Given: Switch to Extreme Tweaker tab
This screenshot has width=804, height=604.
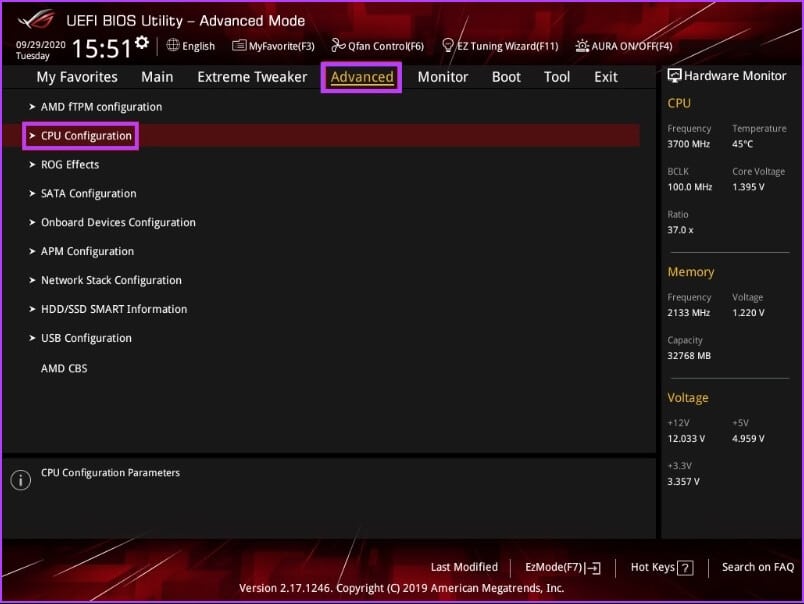Looking at the screenshot, I should coord(251,77).
